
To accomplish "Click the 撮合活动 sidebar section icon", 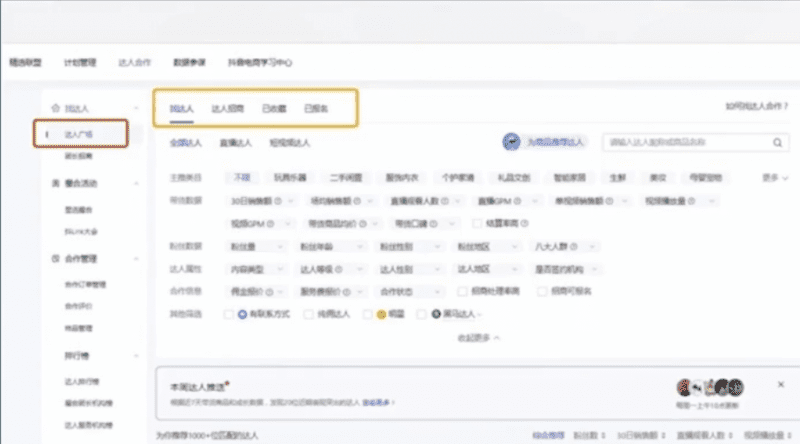I will point(56,183).
